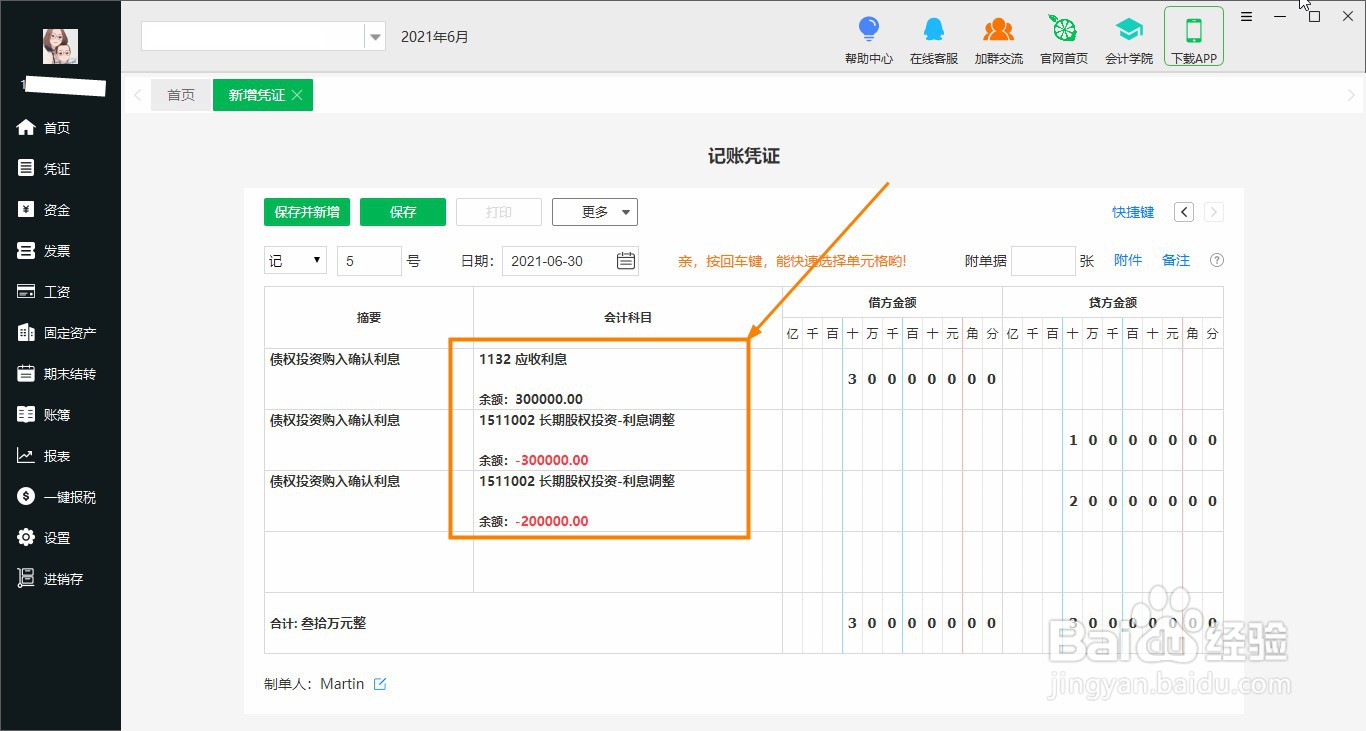Image resolution: width=1366 pixels, height=731 pixels.
Task: Open the 凭证 section in the sidebar
Action: pos(55,168)
